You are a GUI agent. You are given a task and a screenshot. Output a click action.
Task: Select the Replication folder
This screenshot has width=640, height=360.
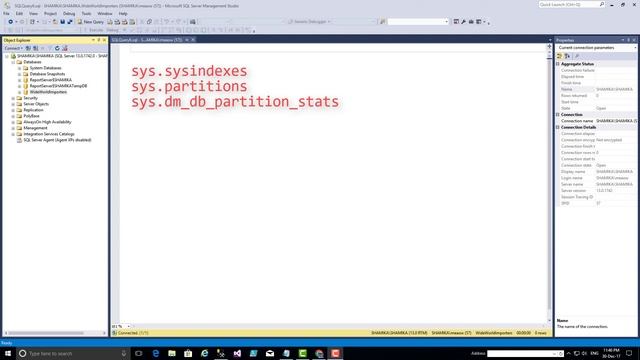point(33,110)
